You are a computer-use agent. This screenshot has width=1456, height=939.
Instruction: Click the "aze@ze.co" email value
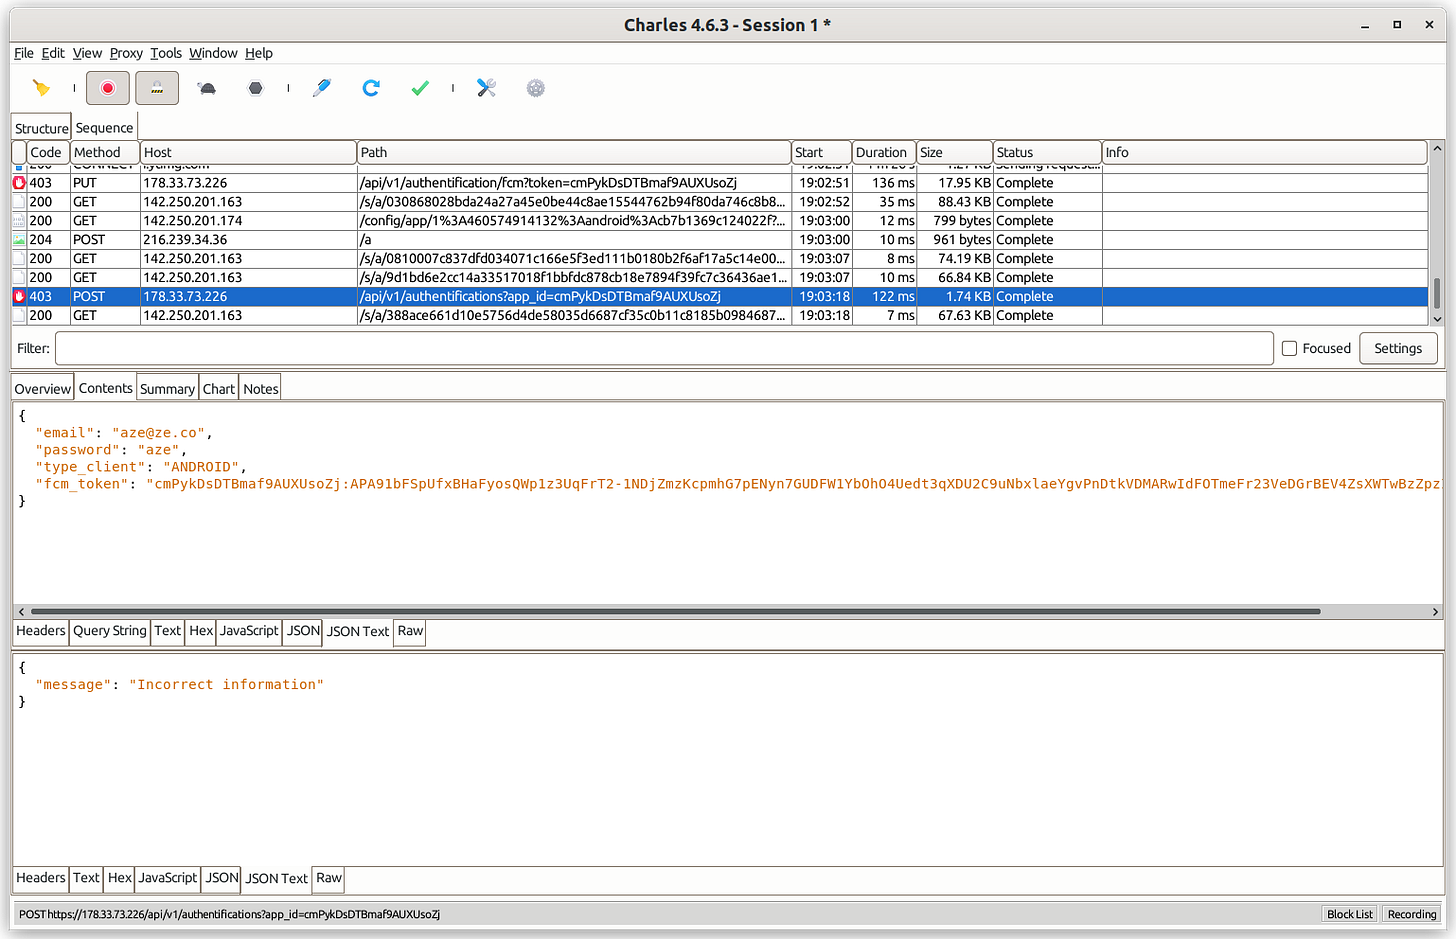[x=159, y=433]
